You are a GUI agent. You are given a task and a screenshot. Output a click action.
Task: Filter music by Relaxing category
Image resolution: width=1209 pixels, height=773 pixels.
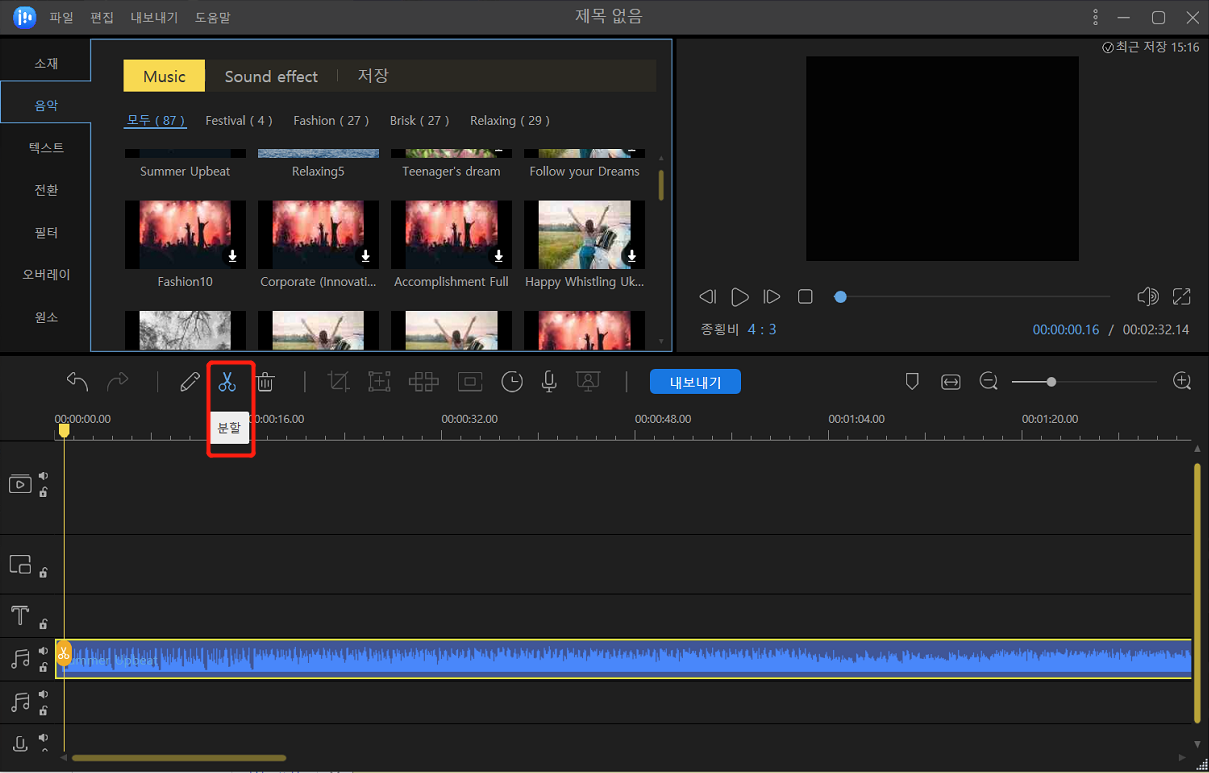(x=509, y=120)
